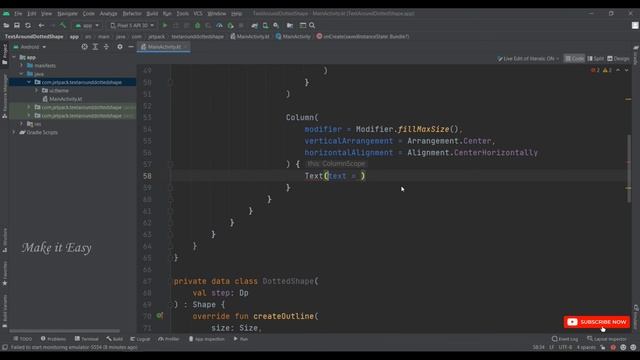Screen dimensions: 640x360
Task: Expand the ui.theme package node
Action: pyautogui.click(x=36, y=90)
